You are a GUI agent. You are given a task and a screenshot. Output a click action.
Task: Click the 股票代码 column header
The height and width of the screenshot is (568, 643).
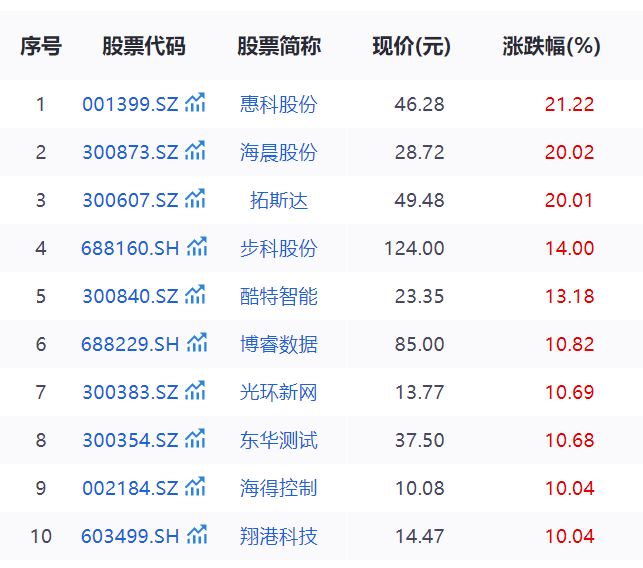click(144, 46)
